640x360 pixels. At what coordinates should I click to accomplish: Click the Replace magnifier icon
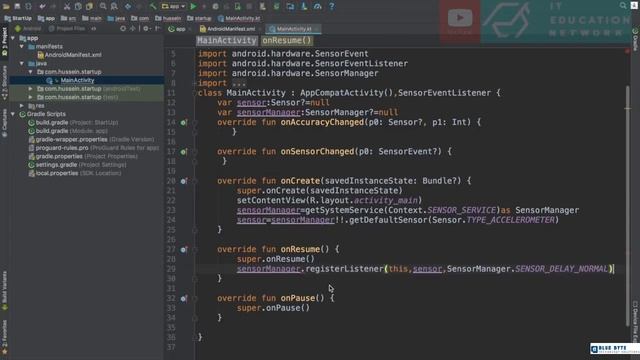click(114, 6)
